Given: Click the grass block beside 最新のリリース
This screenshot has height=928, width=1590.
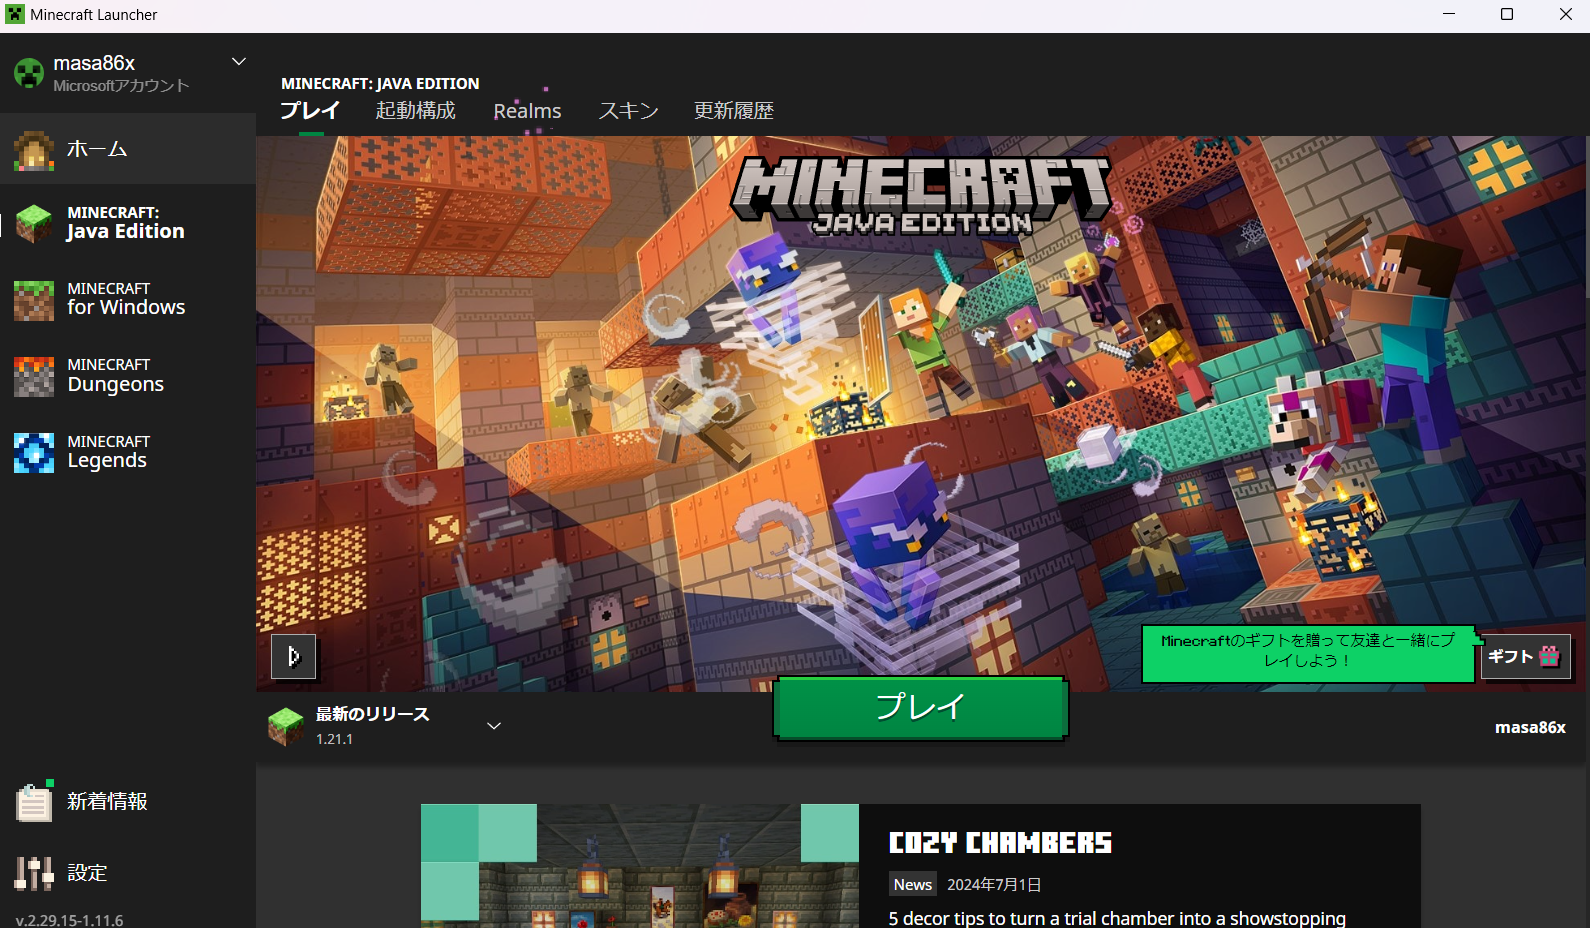Looking at the screenshot, I should coord(286,726).
